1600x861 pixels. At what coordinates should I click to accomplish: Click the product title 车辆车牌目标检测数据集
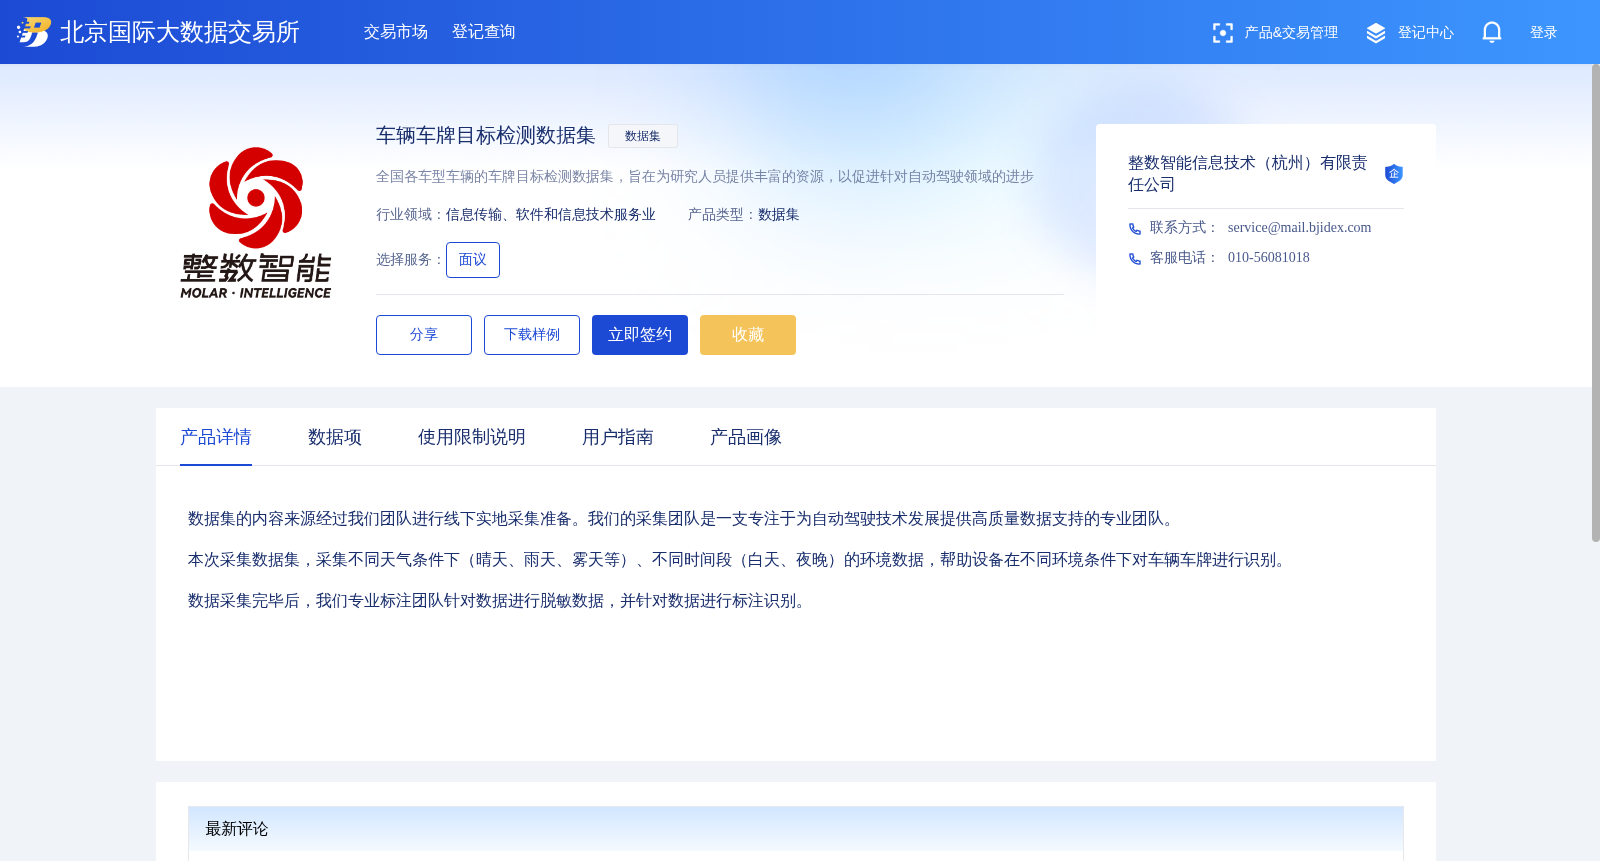tap(486, 136)
